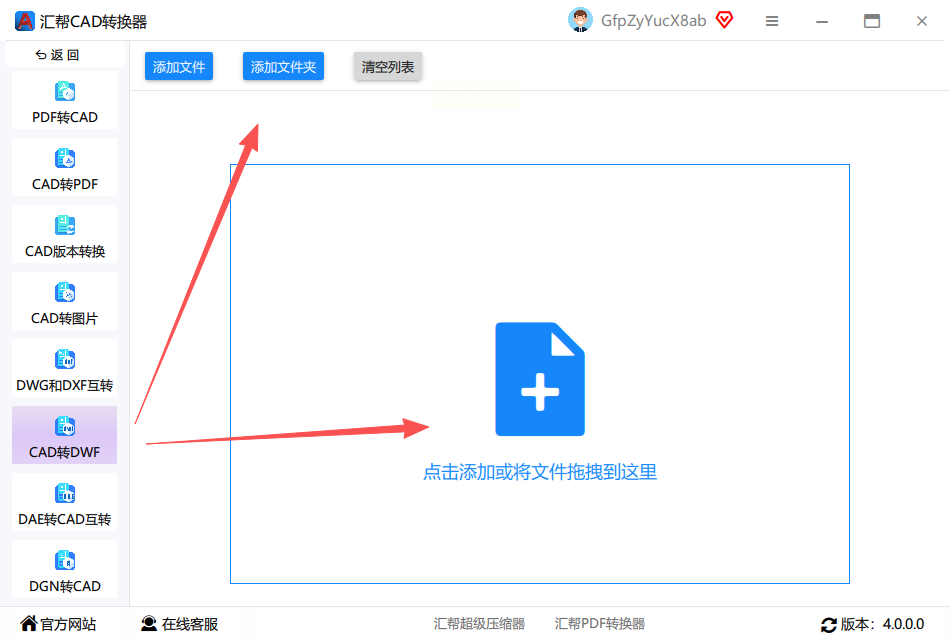The image size is (950, 640).
Task: Open the DAE转CAD互转 icon
Action: click(x=65, y=493)
